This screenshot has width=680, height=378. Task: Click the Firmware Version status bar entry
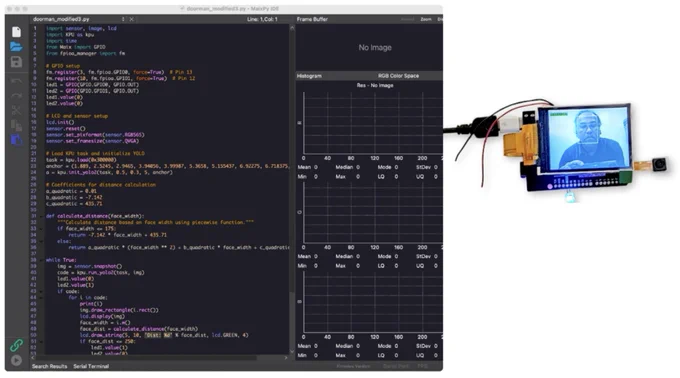(353, 366)
